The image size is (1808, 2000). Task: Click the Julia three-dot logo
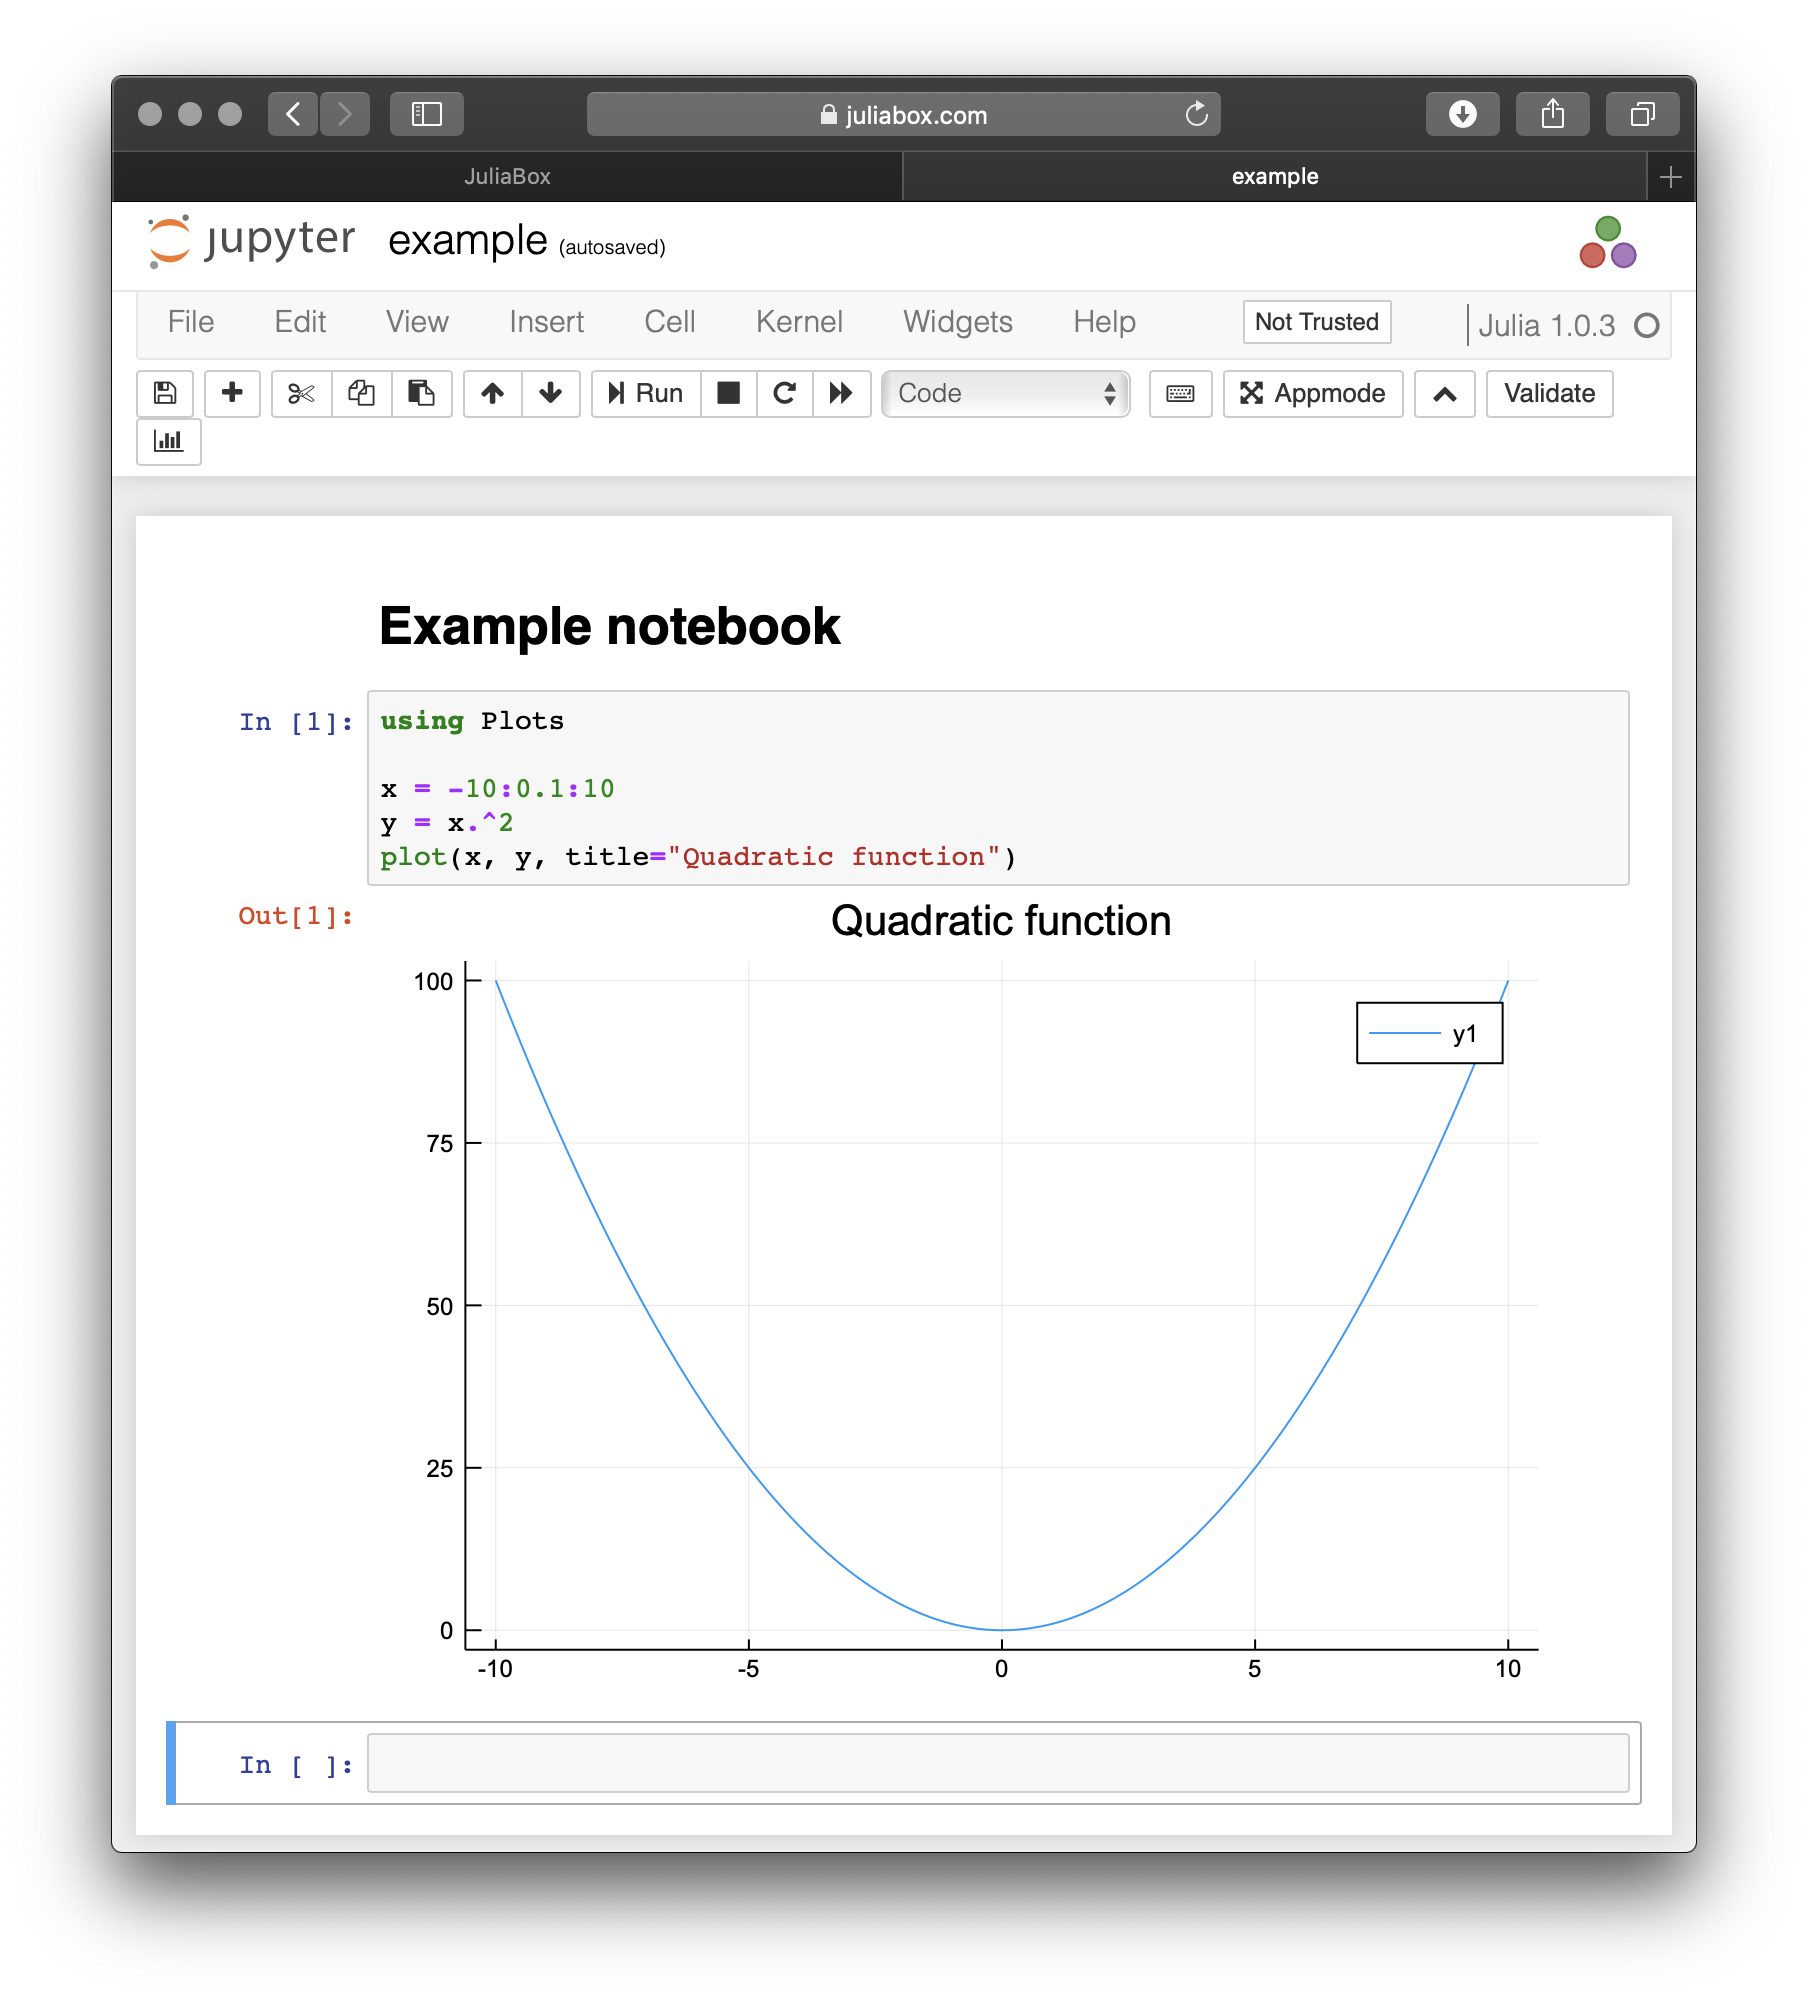(1607, 243)
